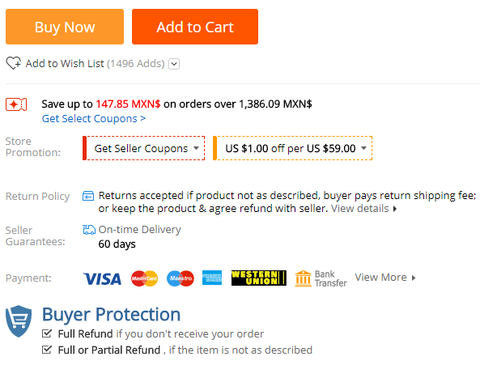Open the wish list dropdown arrow
The image size is (480, 369).
pos(174,63)
